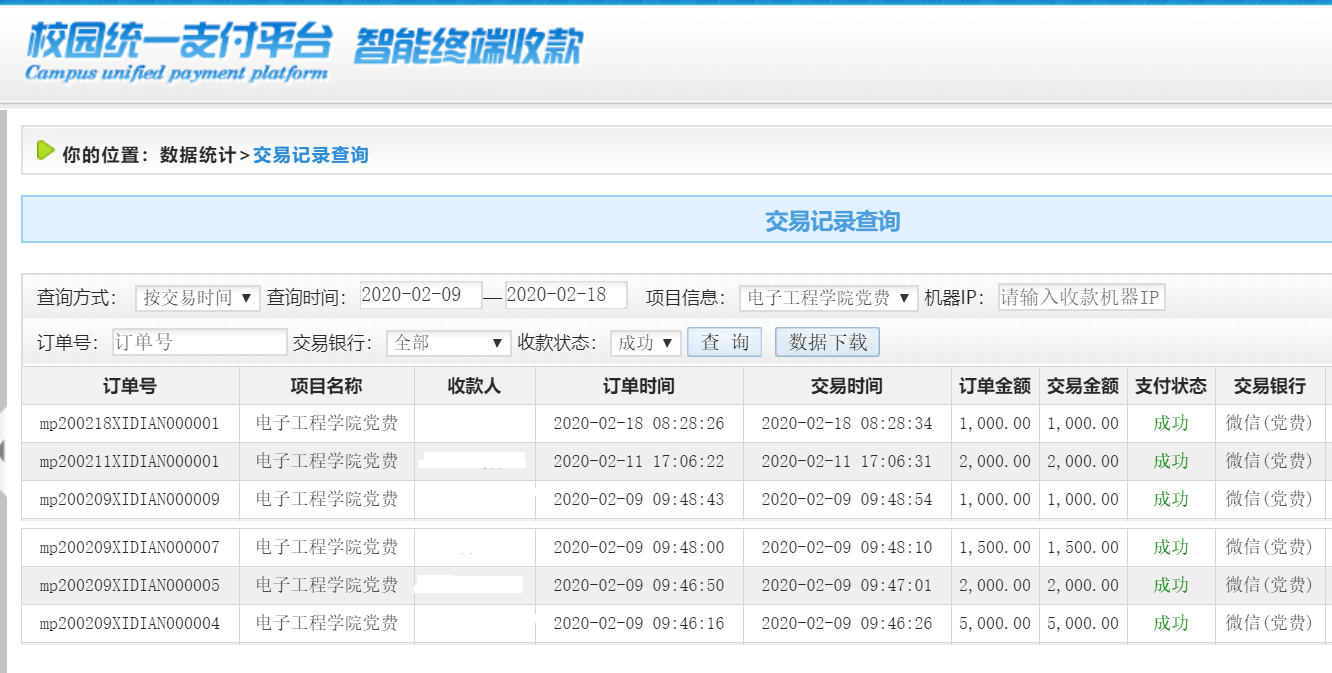This screenshot has height=673, width=1332.
Task: Click the 订单号 column header
Action: (x=130, y=386)
